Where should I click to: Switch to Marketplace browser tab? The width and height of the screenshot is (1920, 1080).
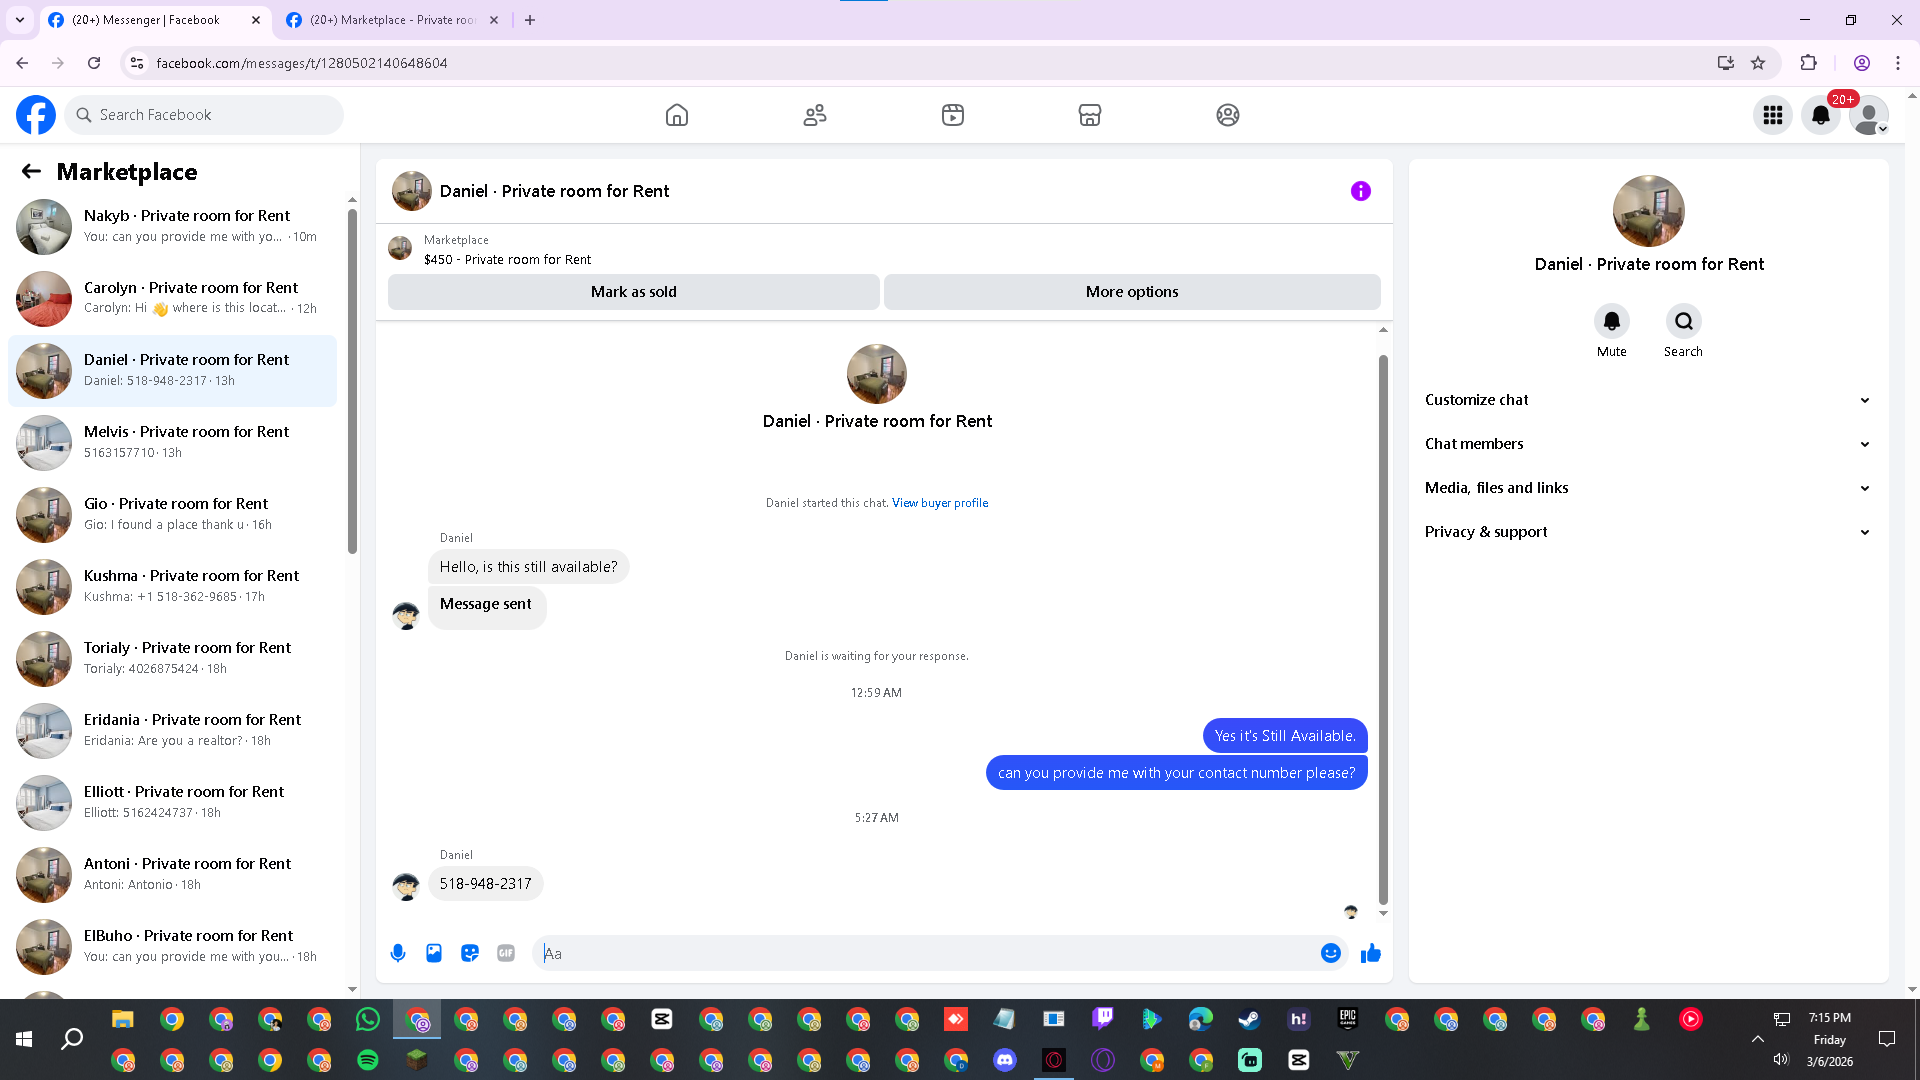(392, 20)
